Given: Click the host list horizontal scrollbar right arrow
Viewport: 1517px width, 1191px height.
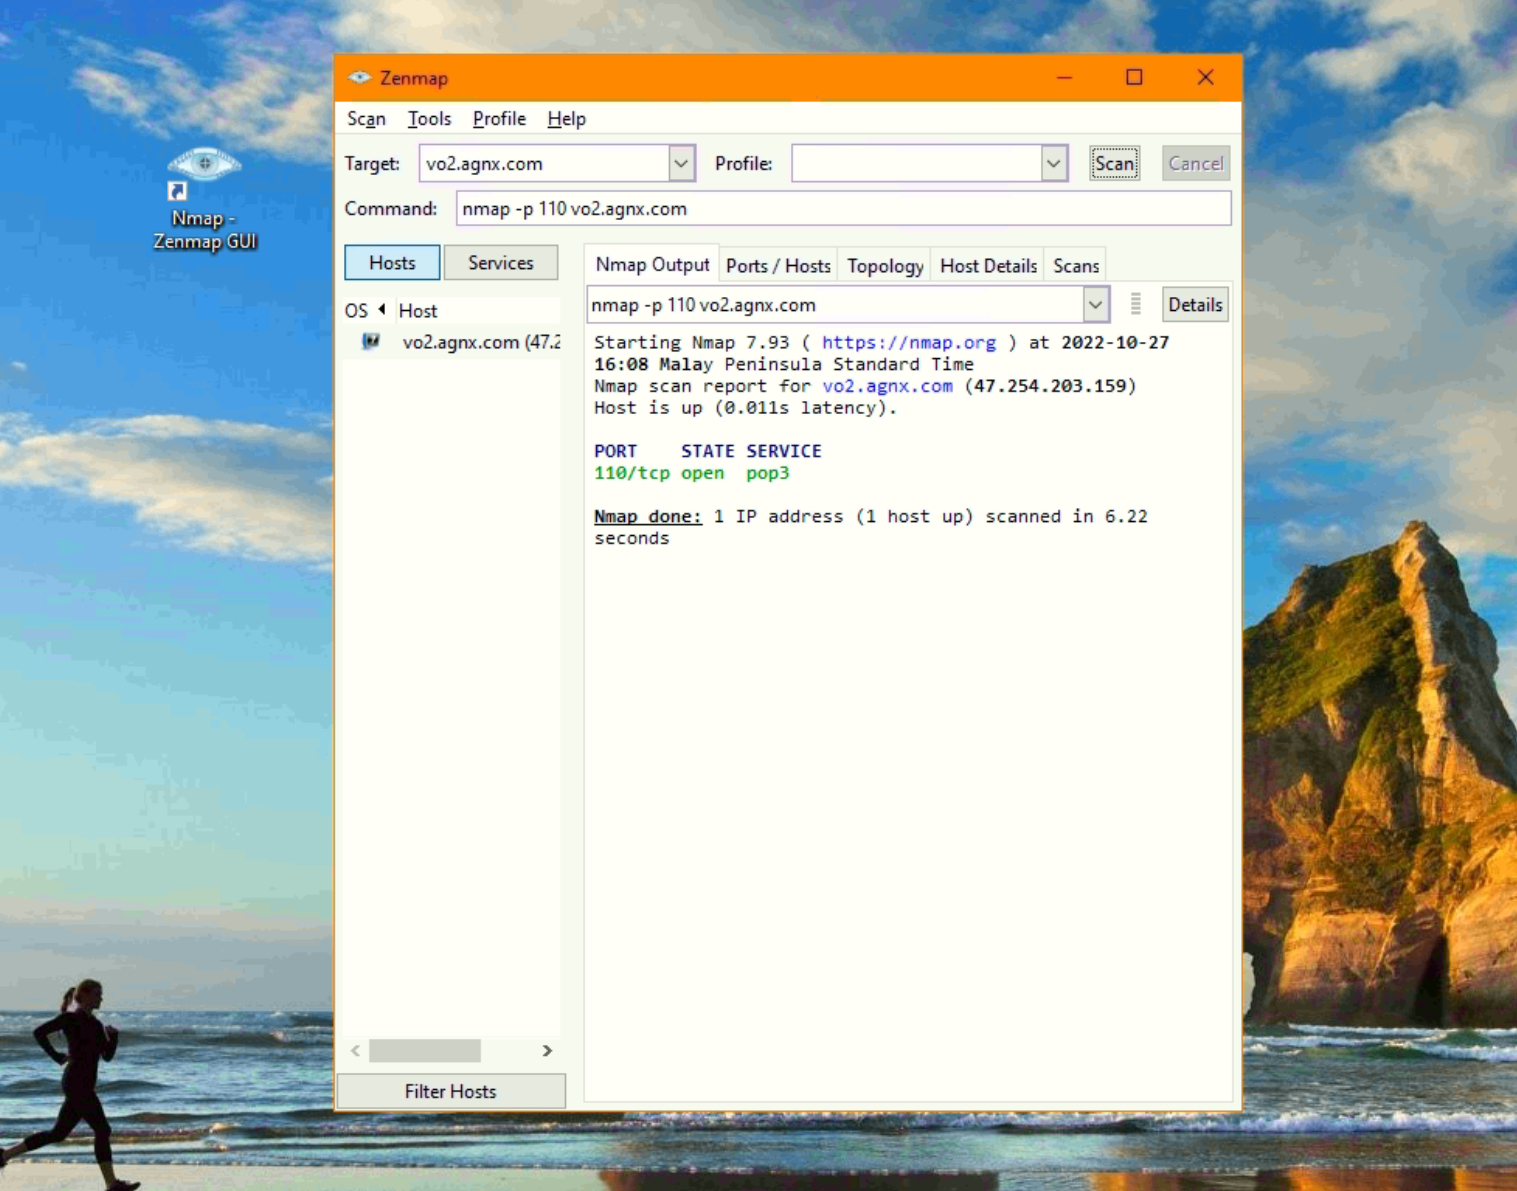Looking at the screenshot, I should click(547, 1050).
